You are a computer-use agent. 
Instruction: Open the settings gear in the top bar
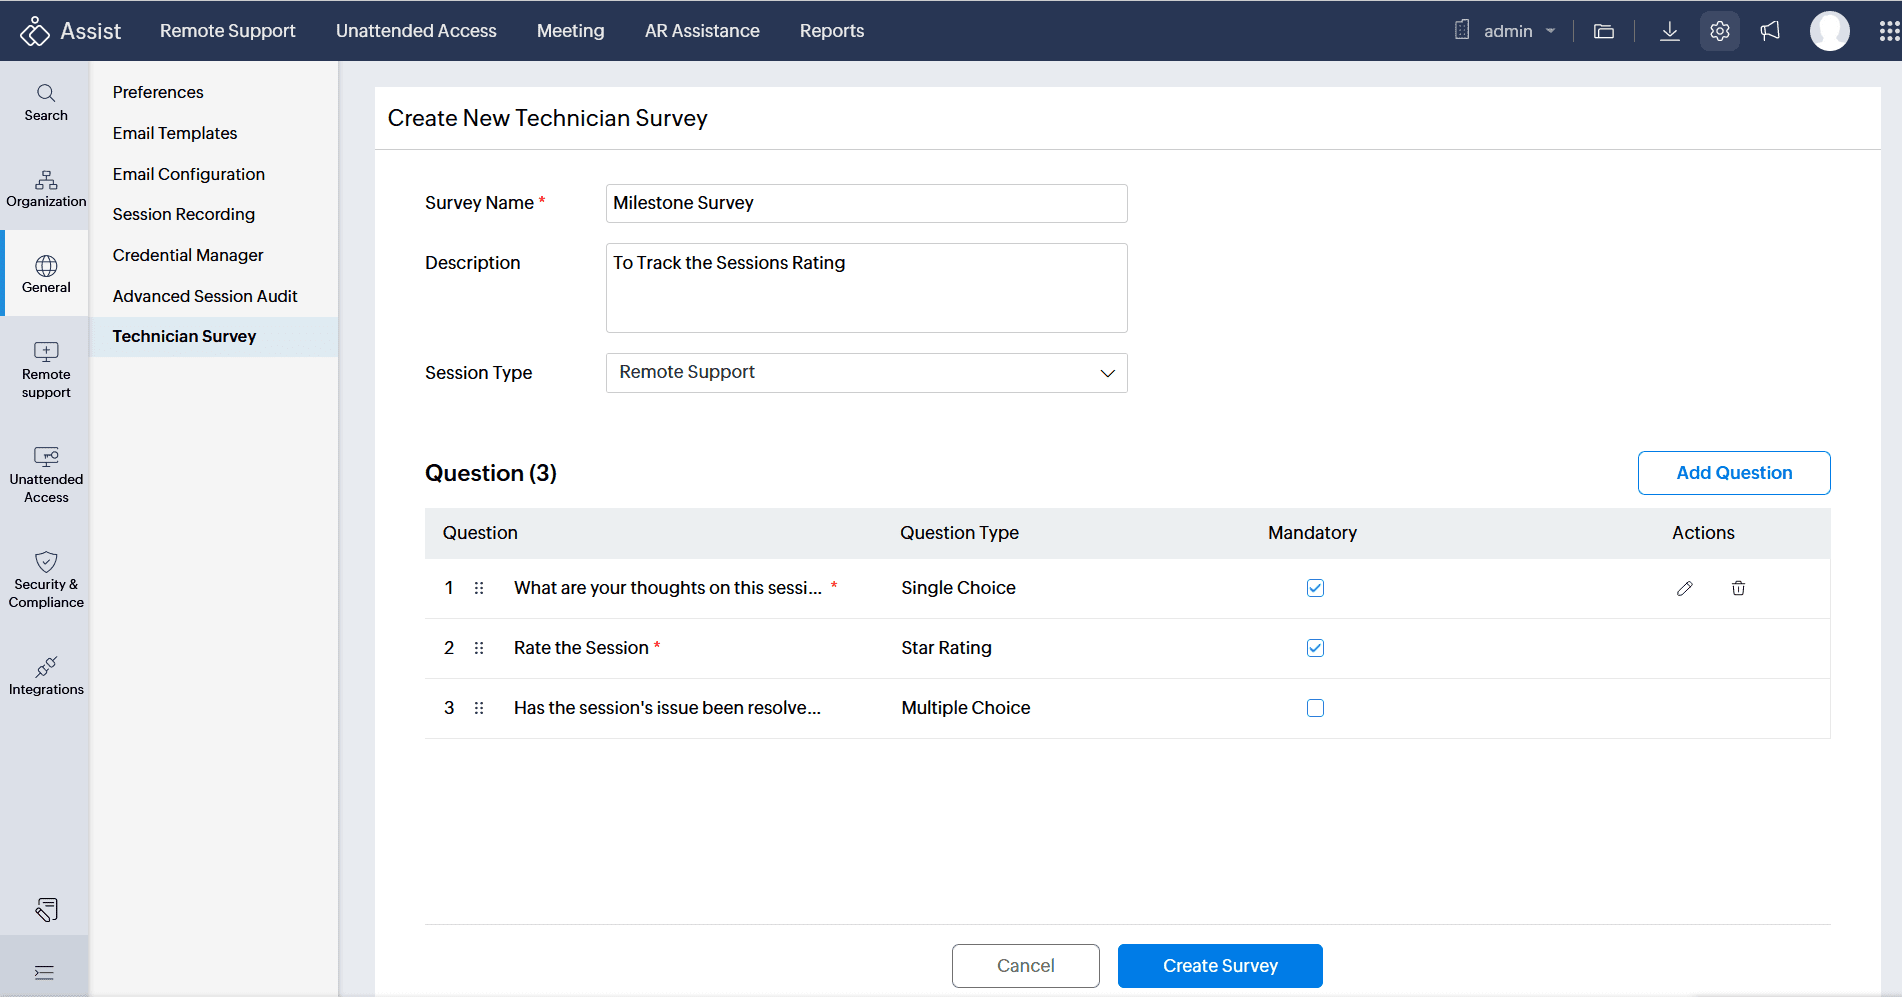pos(1719,31)
